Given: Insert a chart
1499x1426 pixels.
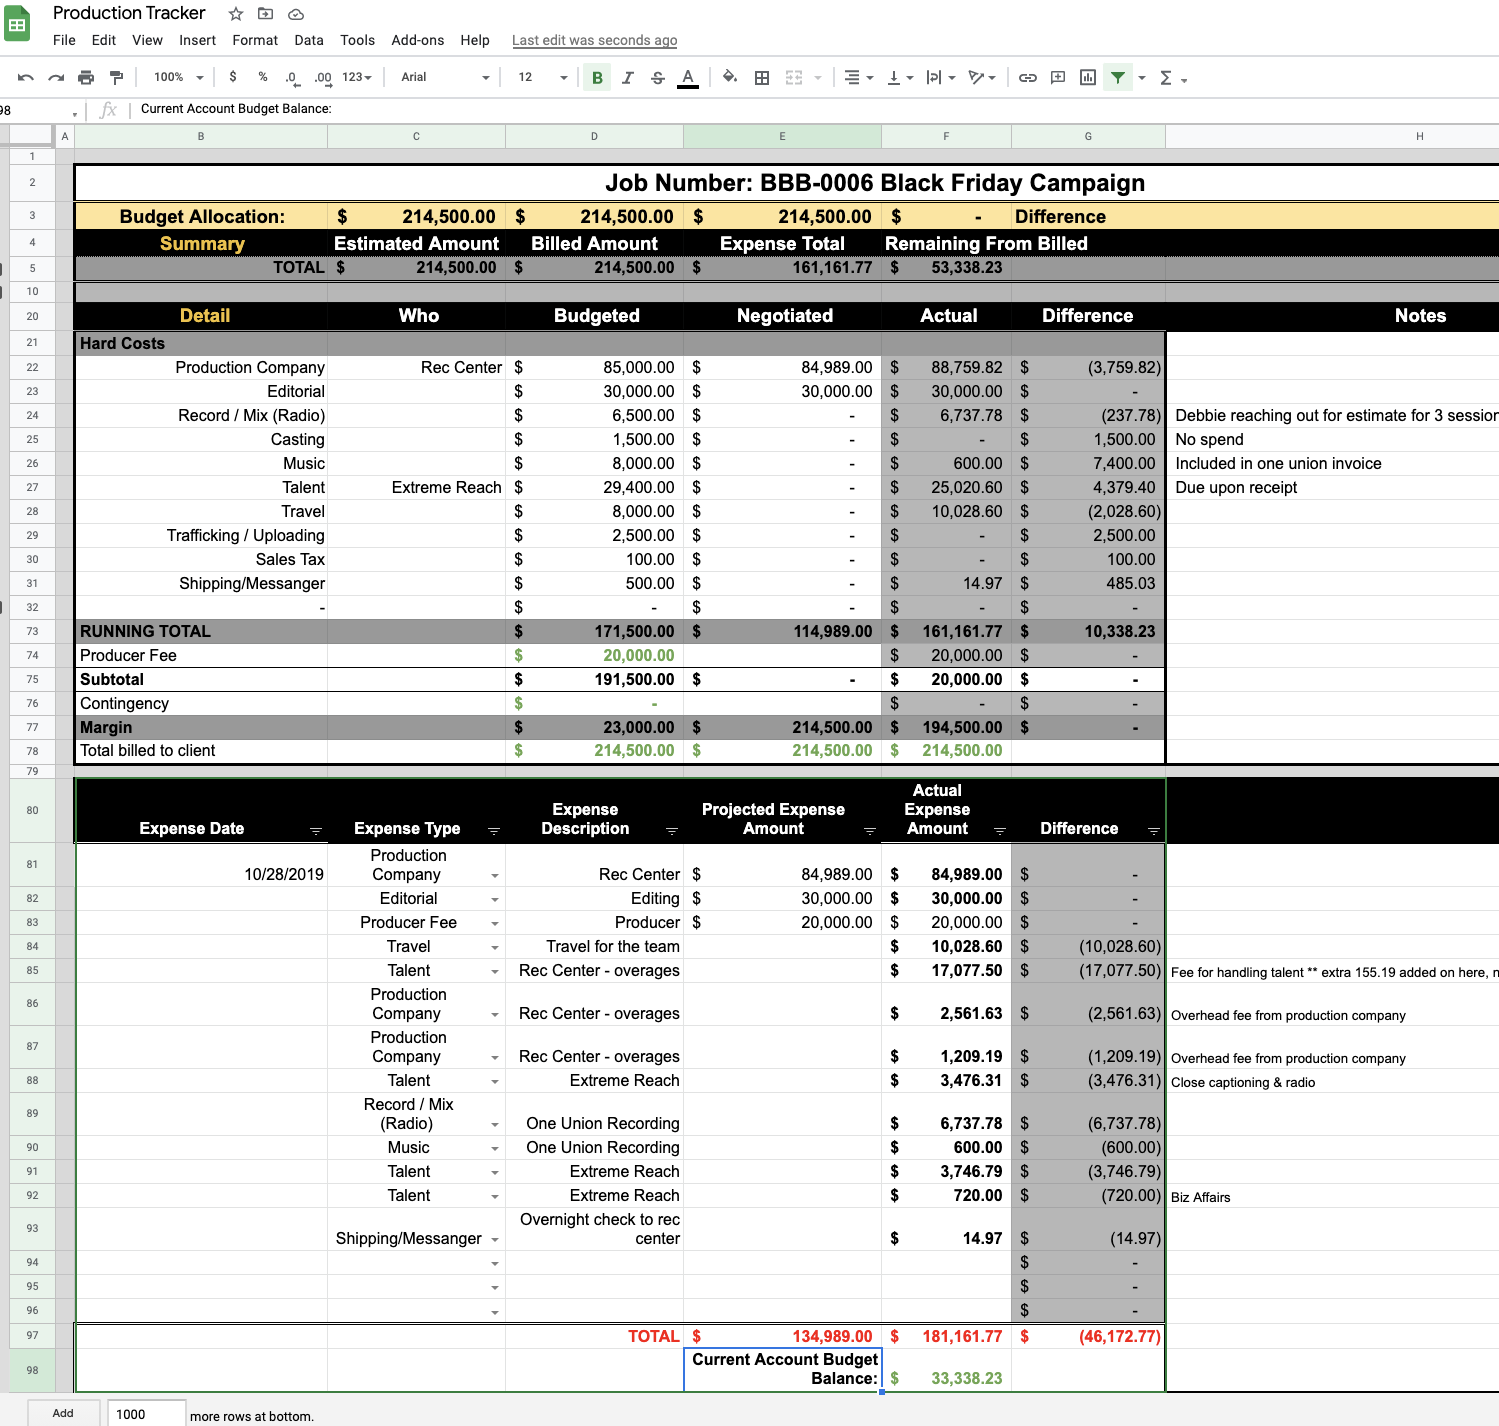Looking at the screenshot, I should point(1088,78).
